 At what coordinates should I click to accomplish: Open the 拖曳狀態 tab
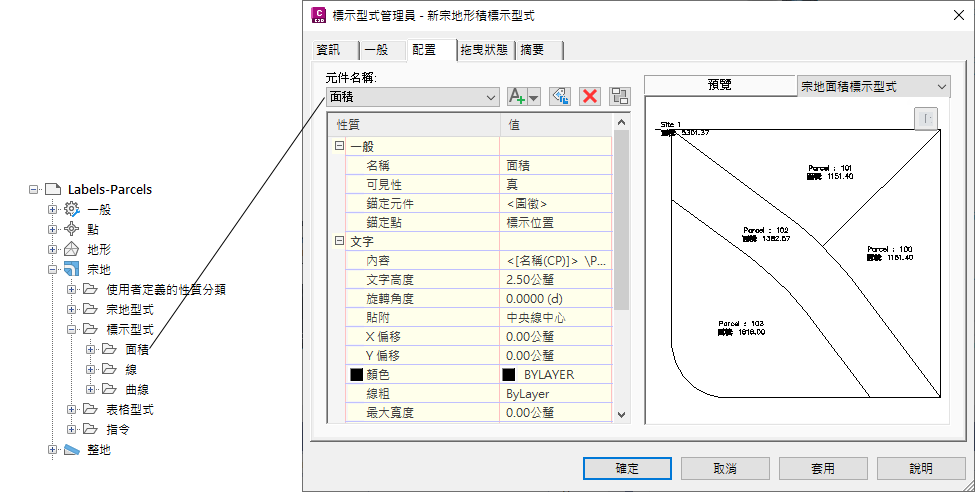pos(486,50)
